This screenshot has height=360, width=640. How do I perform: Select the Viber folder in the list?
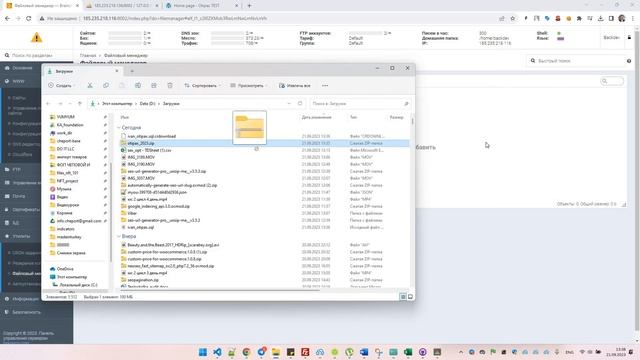[x=132, y=213]
